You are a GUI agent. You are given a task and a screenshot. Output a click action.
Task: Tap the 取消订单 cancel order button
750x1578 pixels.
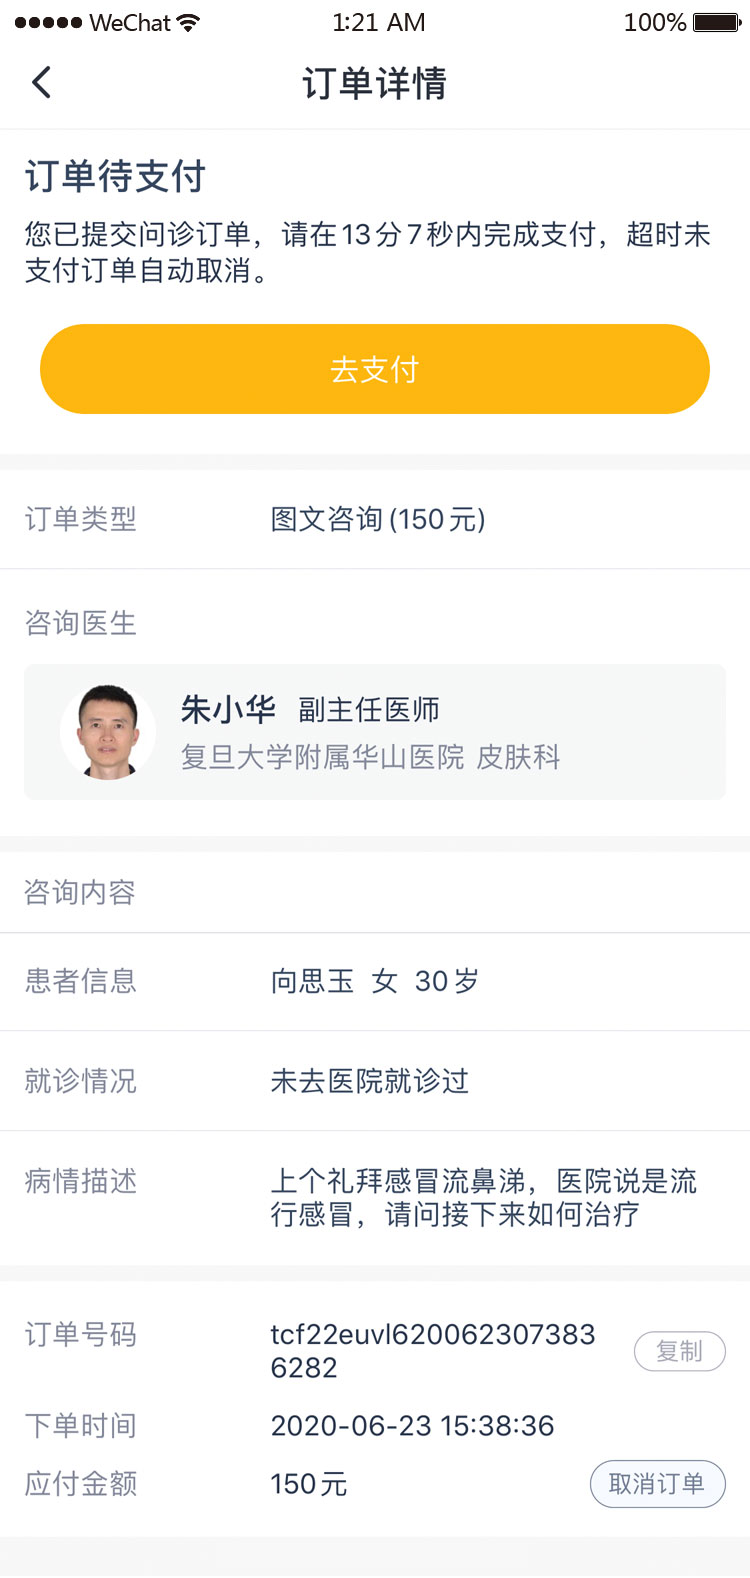pos(657,1484)
